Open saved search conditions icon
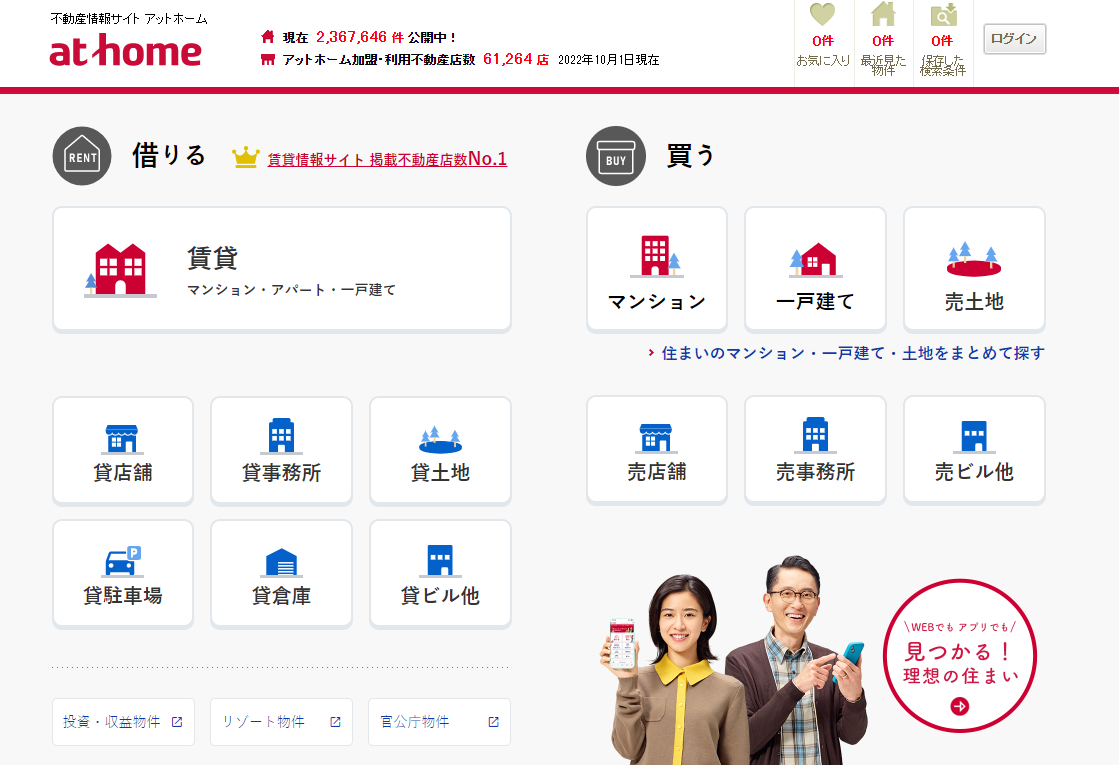Screen dimensions: 1119x765 [x=943, y=14]
